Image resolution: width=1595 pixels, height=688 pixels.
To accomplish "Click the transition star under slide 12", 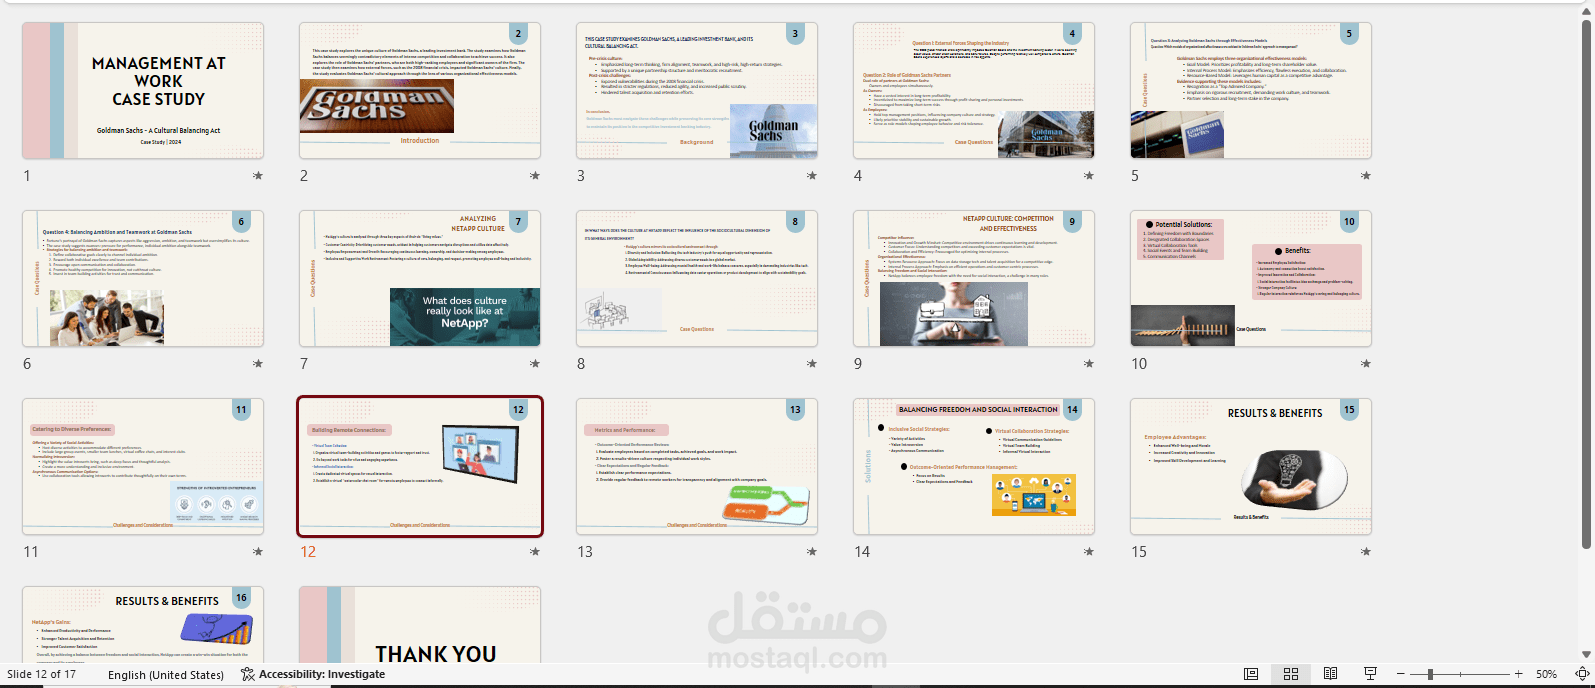I will click(x=535, y=551).
